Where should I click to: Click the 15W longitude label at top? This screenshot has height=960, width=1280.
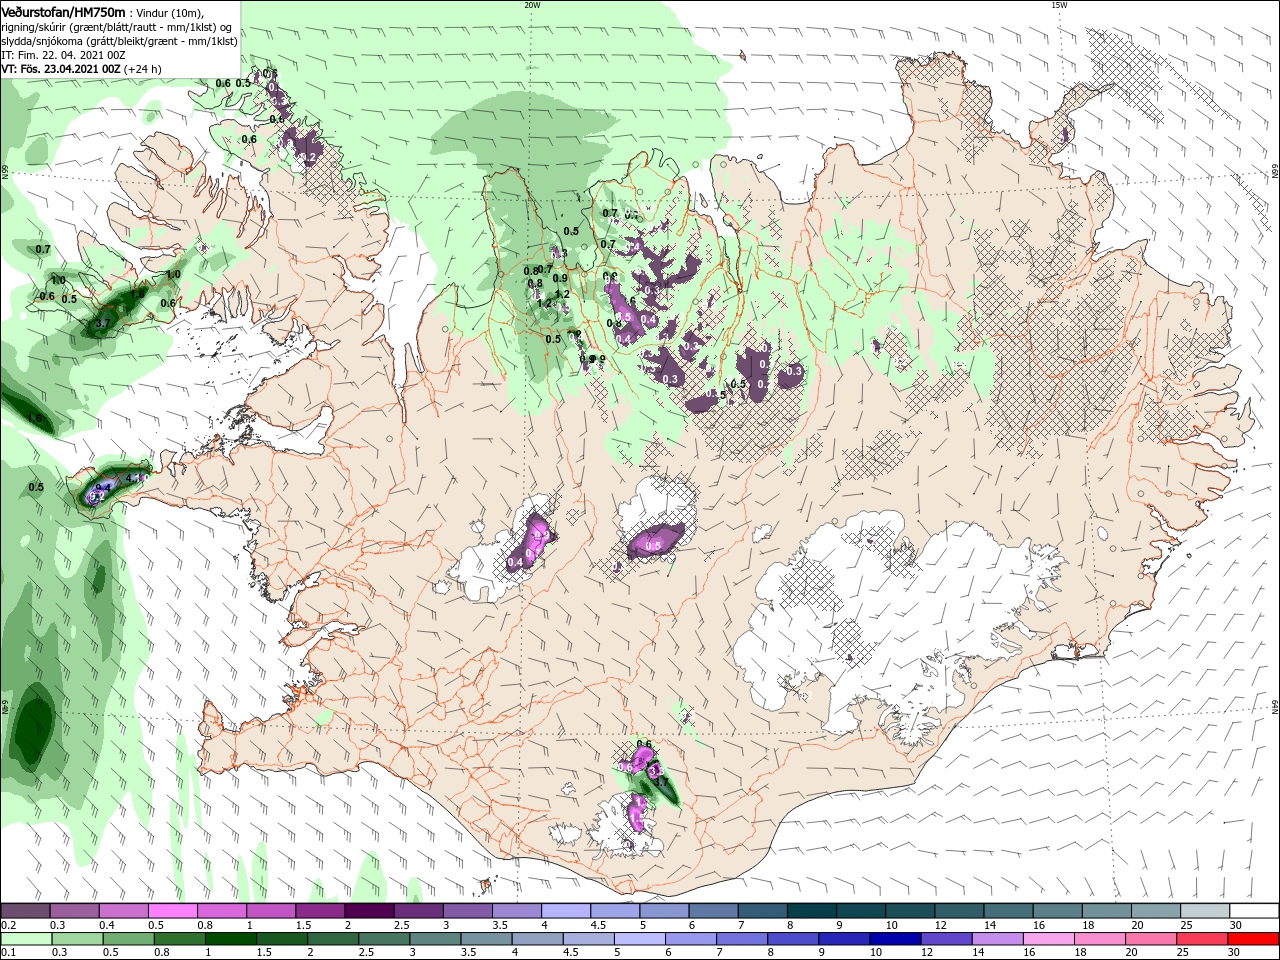(1059, 5)
